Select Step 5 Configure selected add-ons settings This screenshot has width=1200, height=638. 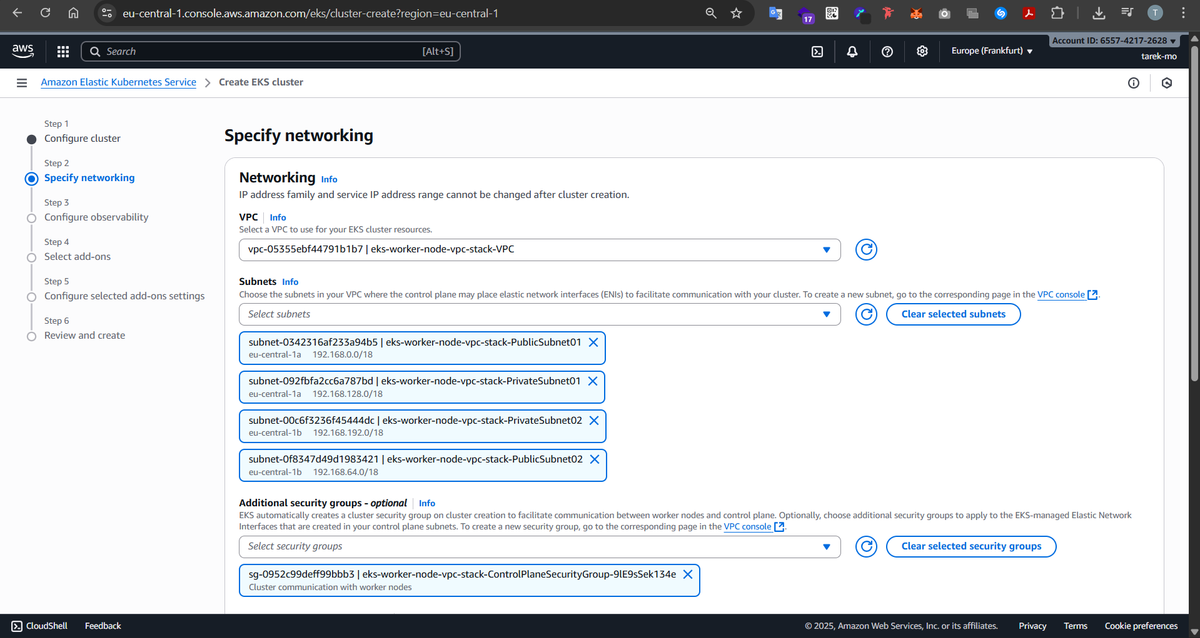pyautogui.click(x=124, y=296)
